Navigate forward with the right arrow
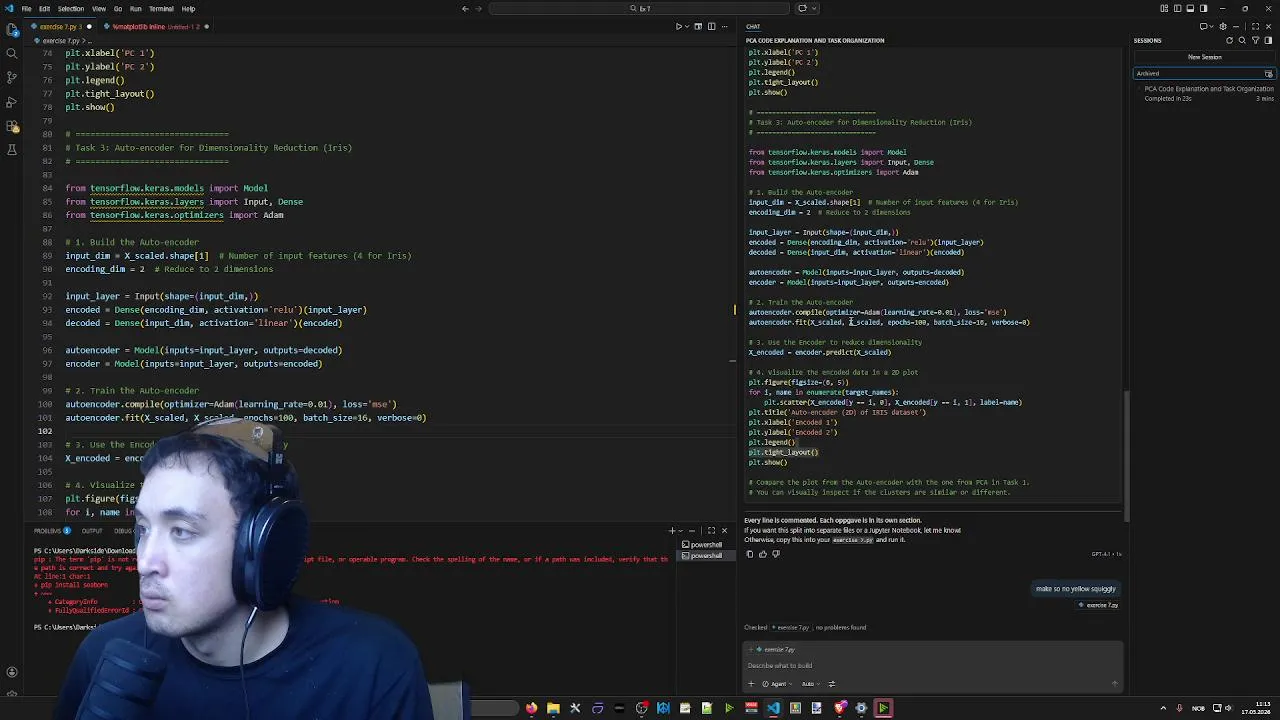 pyautogui.click(x=481, y=8)
